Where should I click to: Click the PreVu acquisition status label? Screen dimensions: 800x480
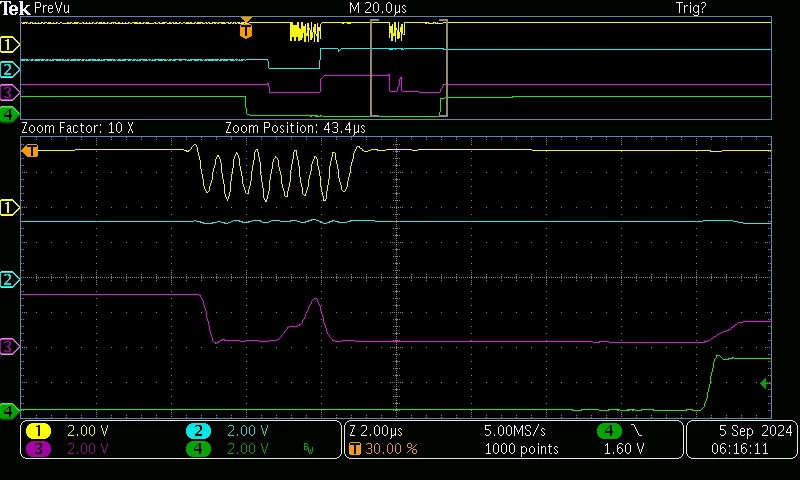(52, 8)
